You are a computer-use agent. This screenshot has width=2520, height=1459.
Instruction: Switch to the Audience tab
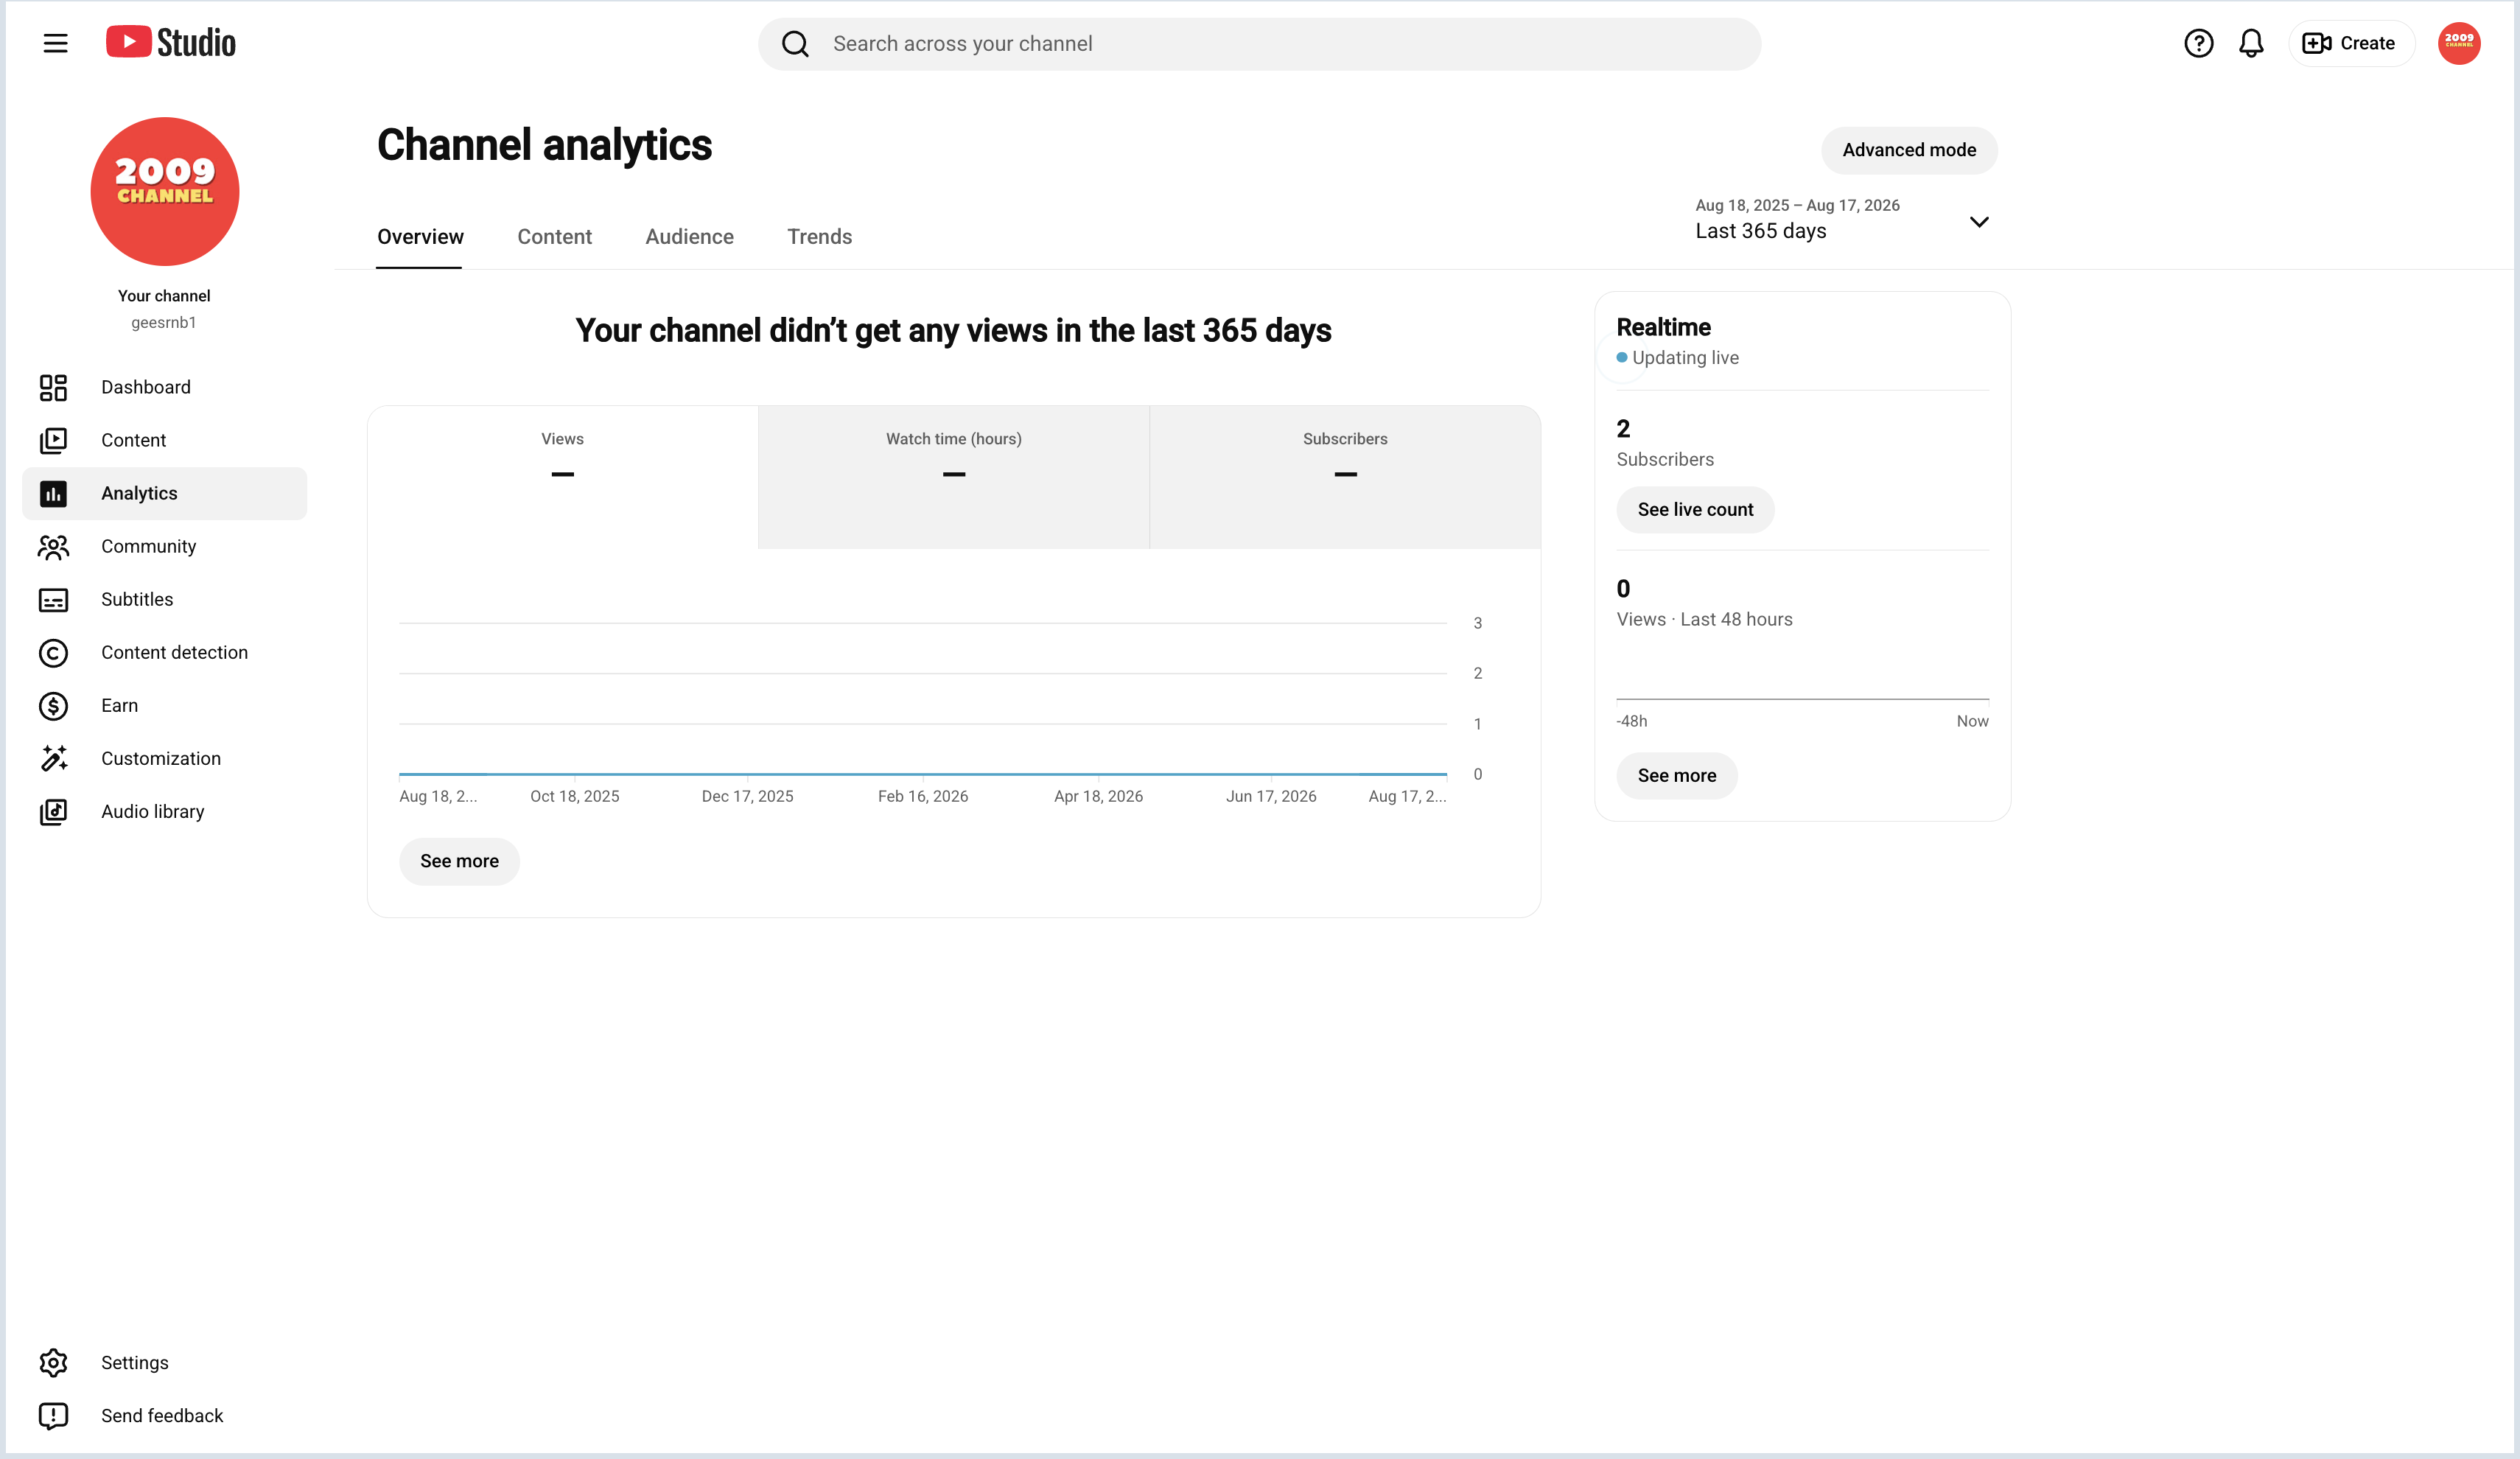click(x=689, y=237)
